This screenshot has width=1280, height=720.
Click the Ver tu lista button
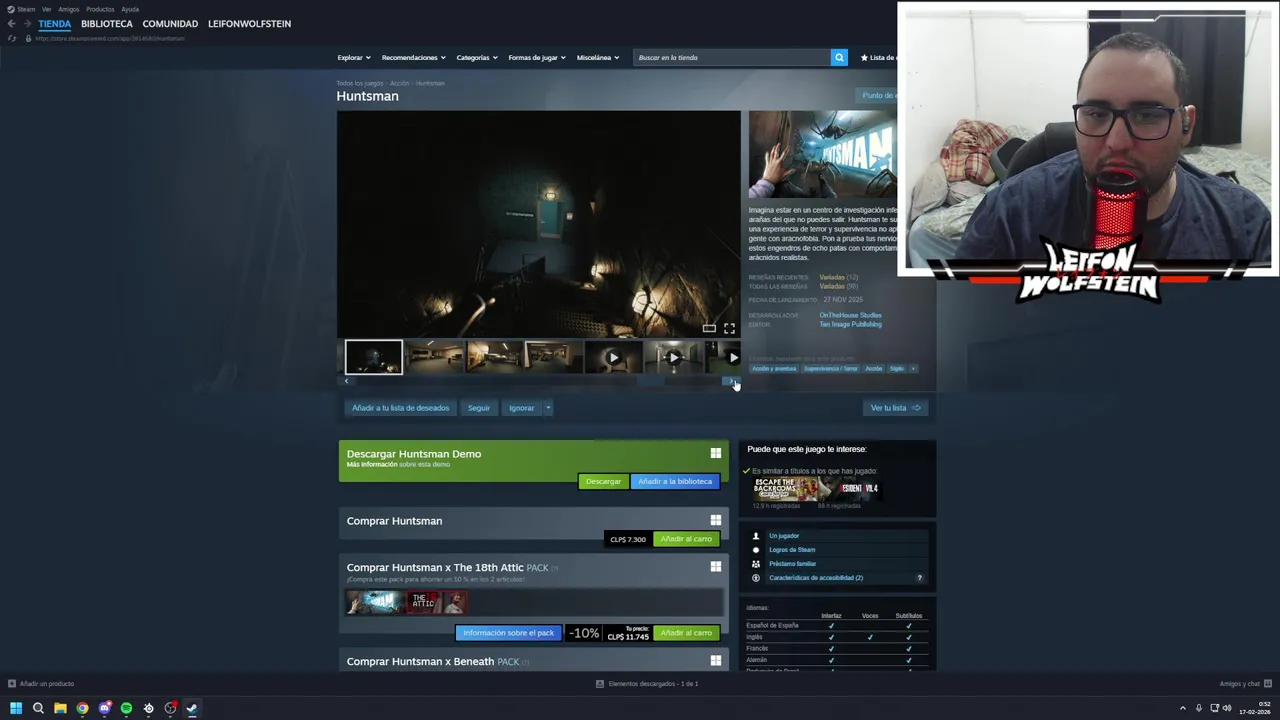(895, 408)
